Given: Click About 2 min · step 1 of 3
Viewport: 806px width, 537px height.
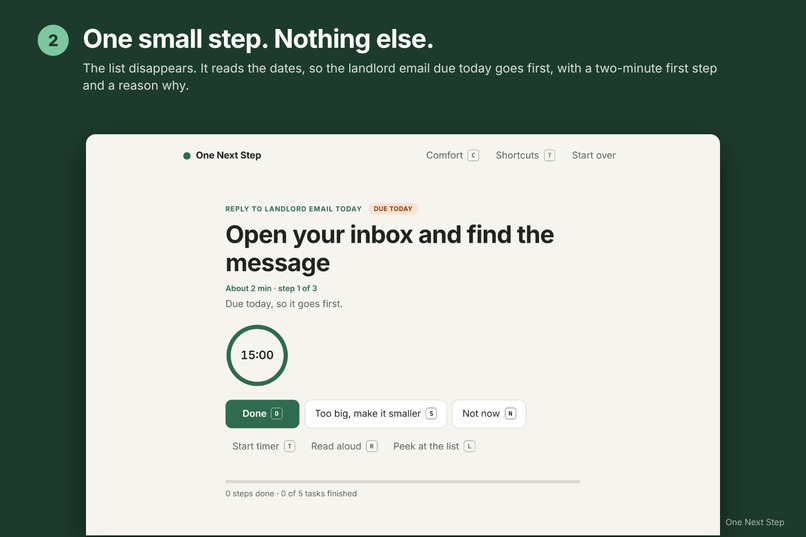Looking at the screenshot, I should pos(271,288).
